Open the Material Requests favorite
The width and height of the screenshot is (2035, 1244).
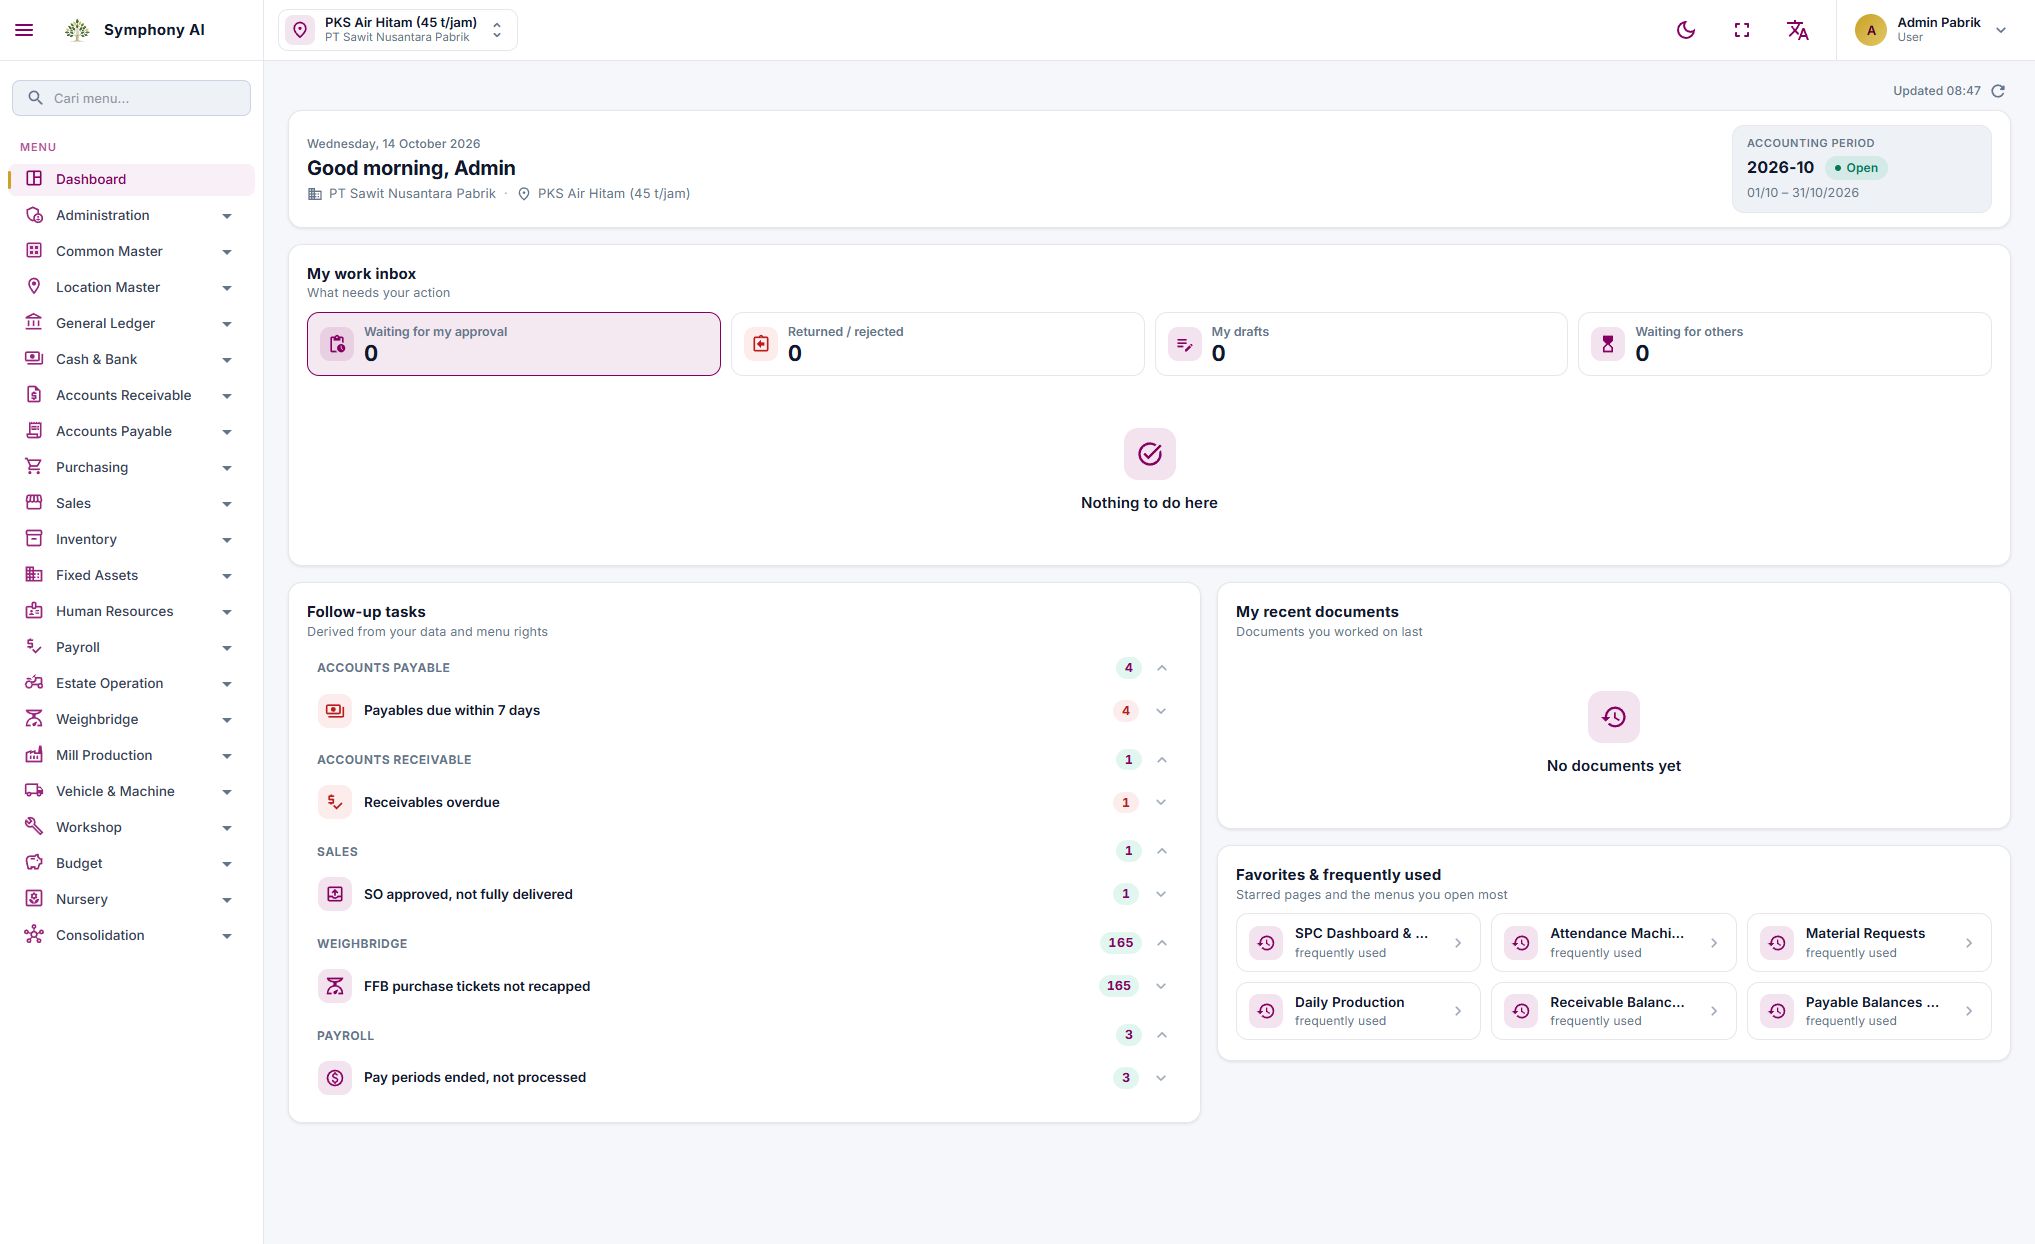[x=1869, y=942]
